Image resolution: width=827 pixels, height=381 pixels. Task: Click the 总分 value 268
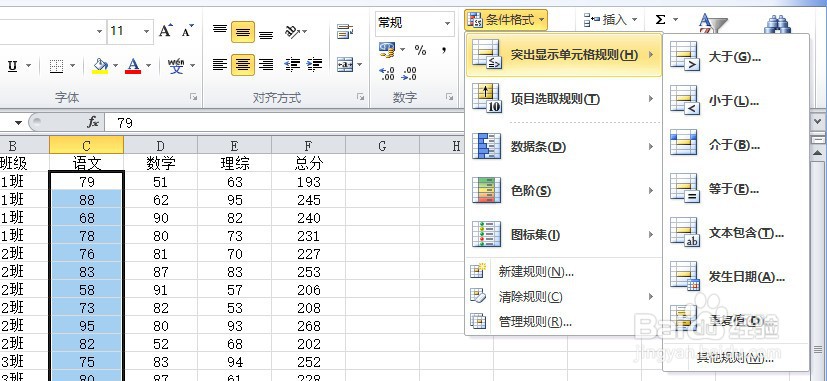pos(308,326)
